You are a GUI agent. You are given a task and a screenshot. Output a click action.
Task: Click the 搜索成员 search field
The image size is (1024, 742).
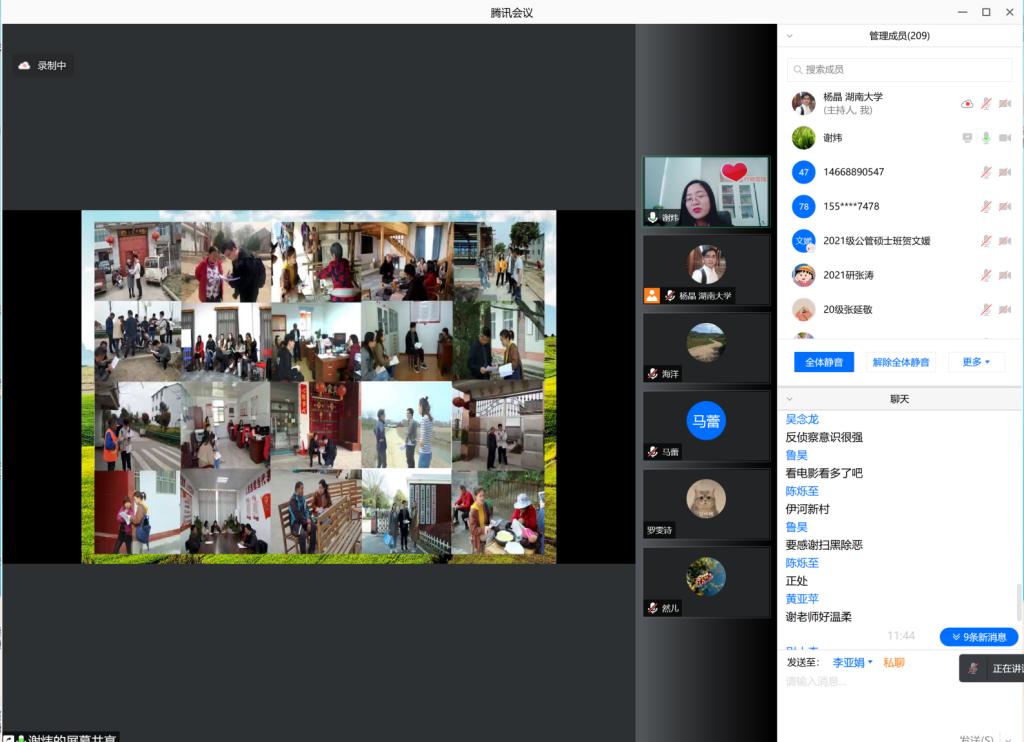900,69
